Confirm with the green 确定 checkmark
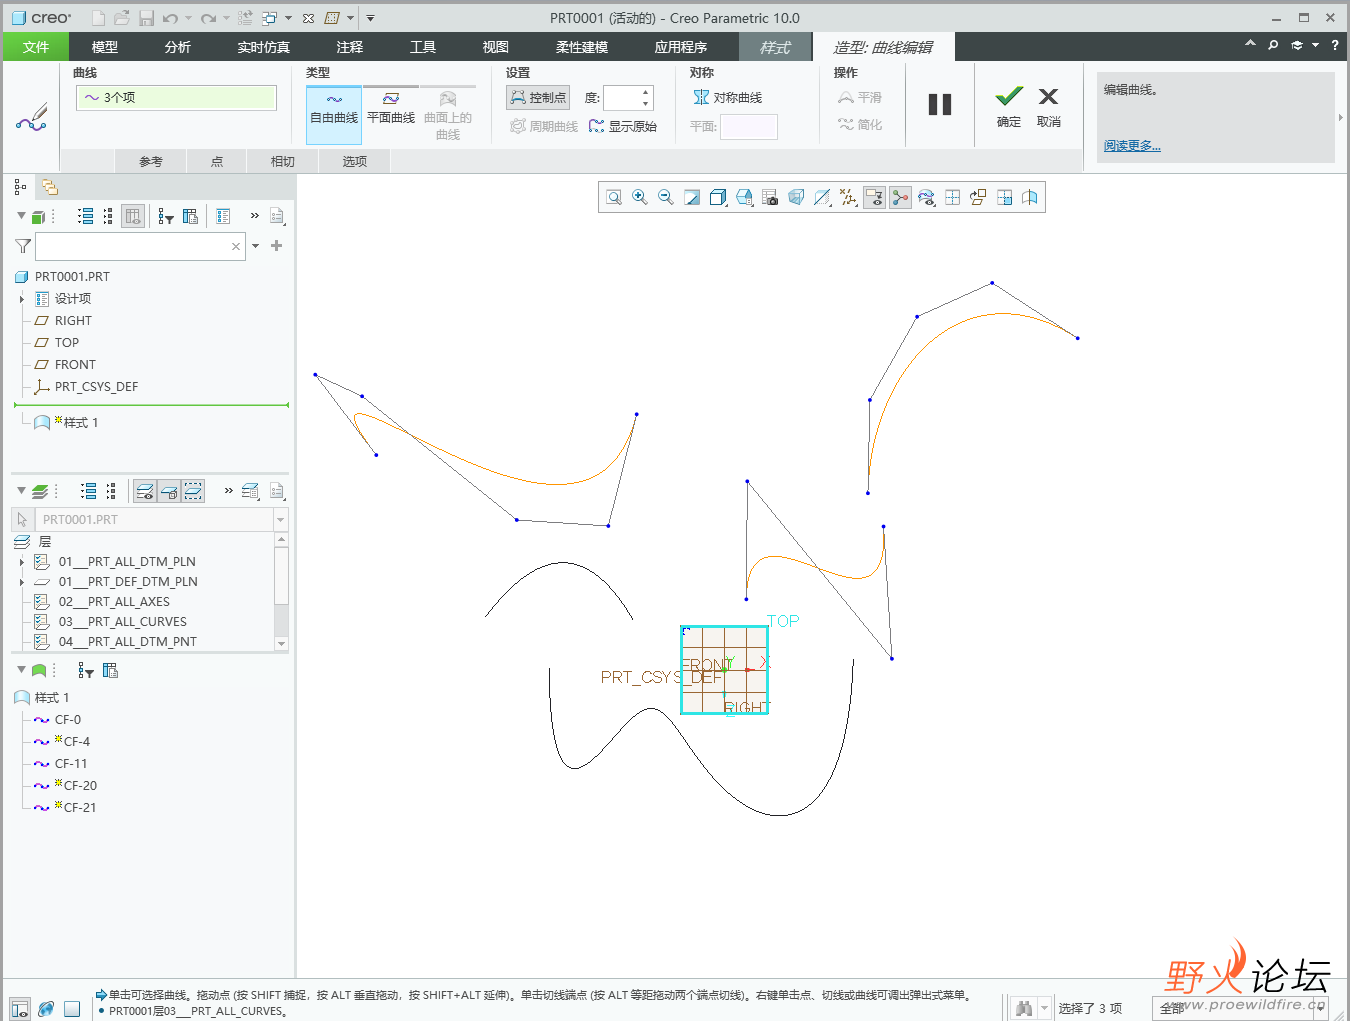The height and width of the screenshot is (1021, 1350). [x=1009, y=106]
